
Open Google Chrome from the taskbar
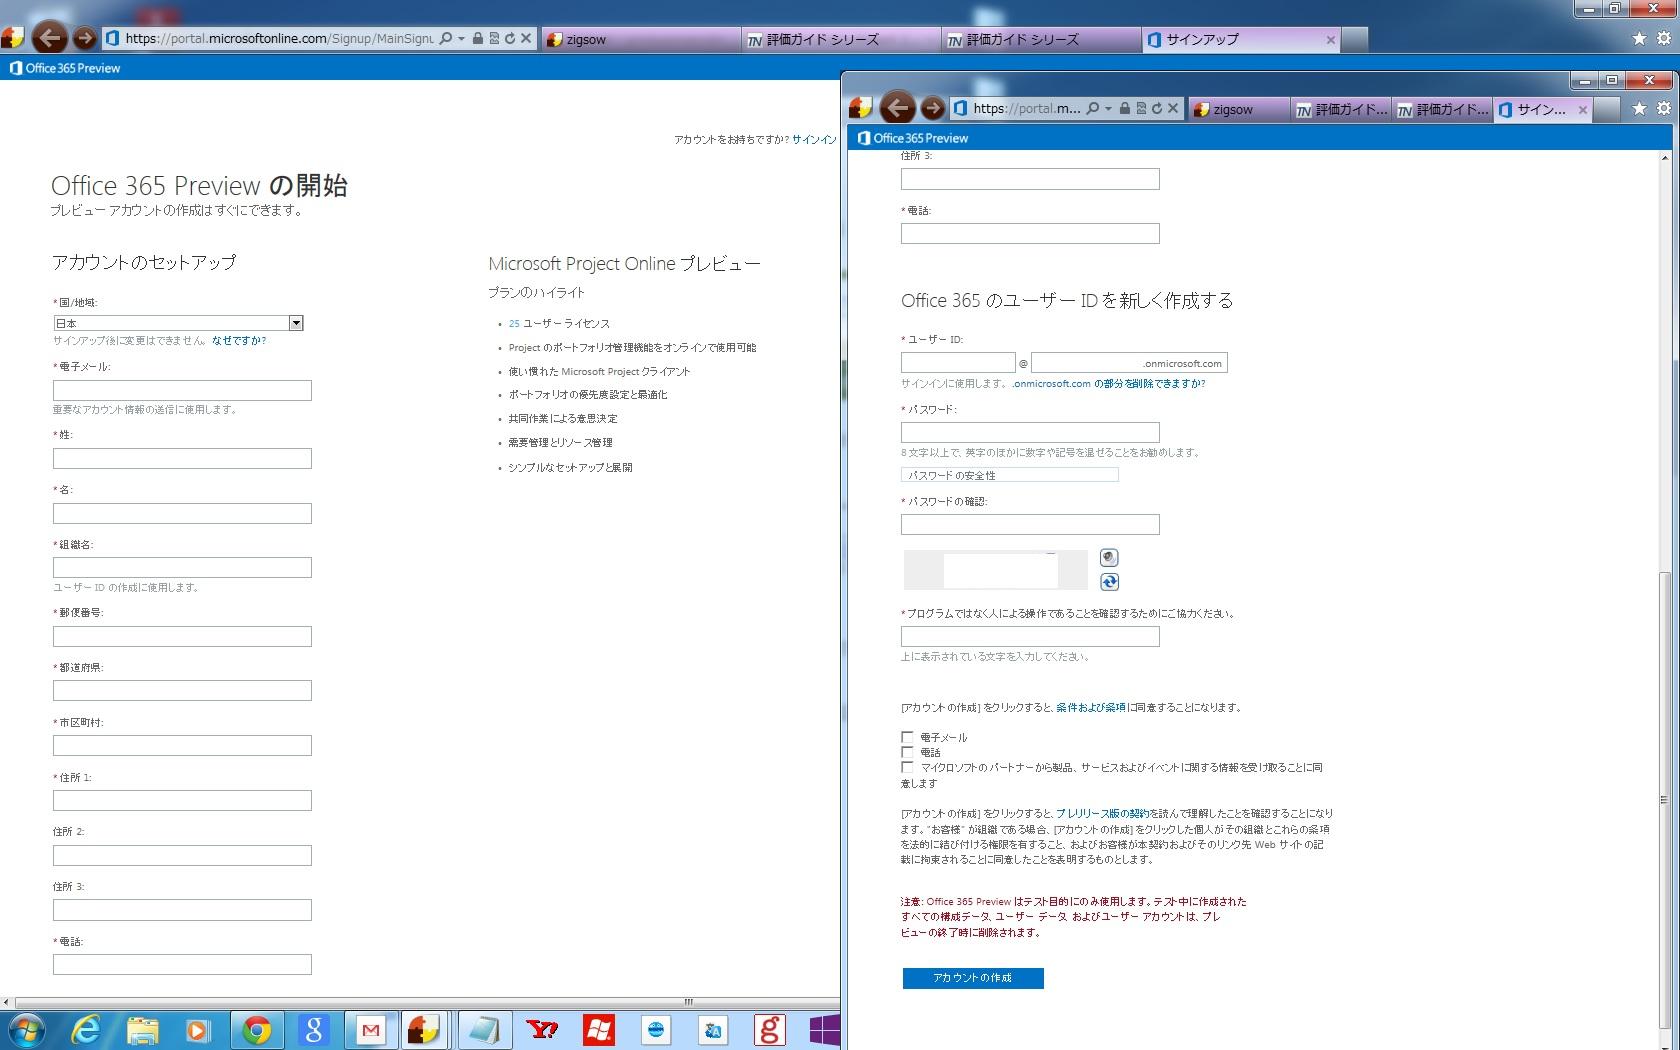pos(257,1030)
